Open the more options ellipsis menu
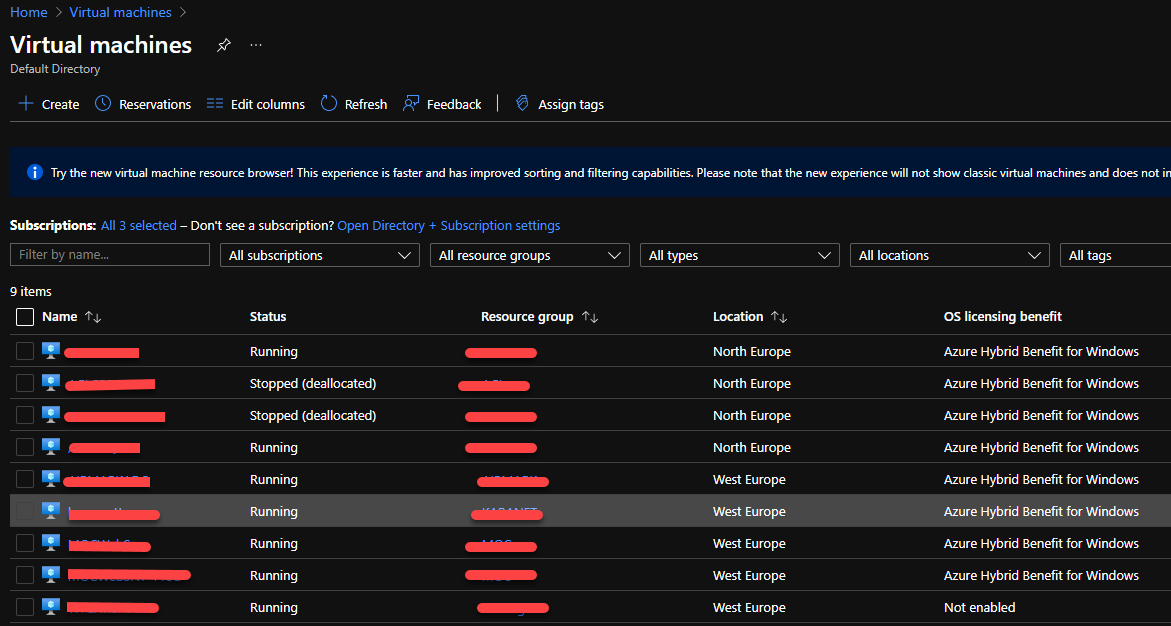The height and width of the screenshot is (626, 1171). pos(256,45)
